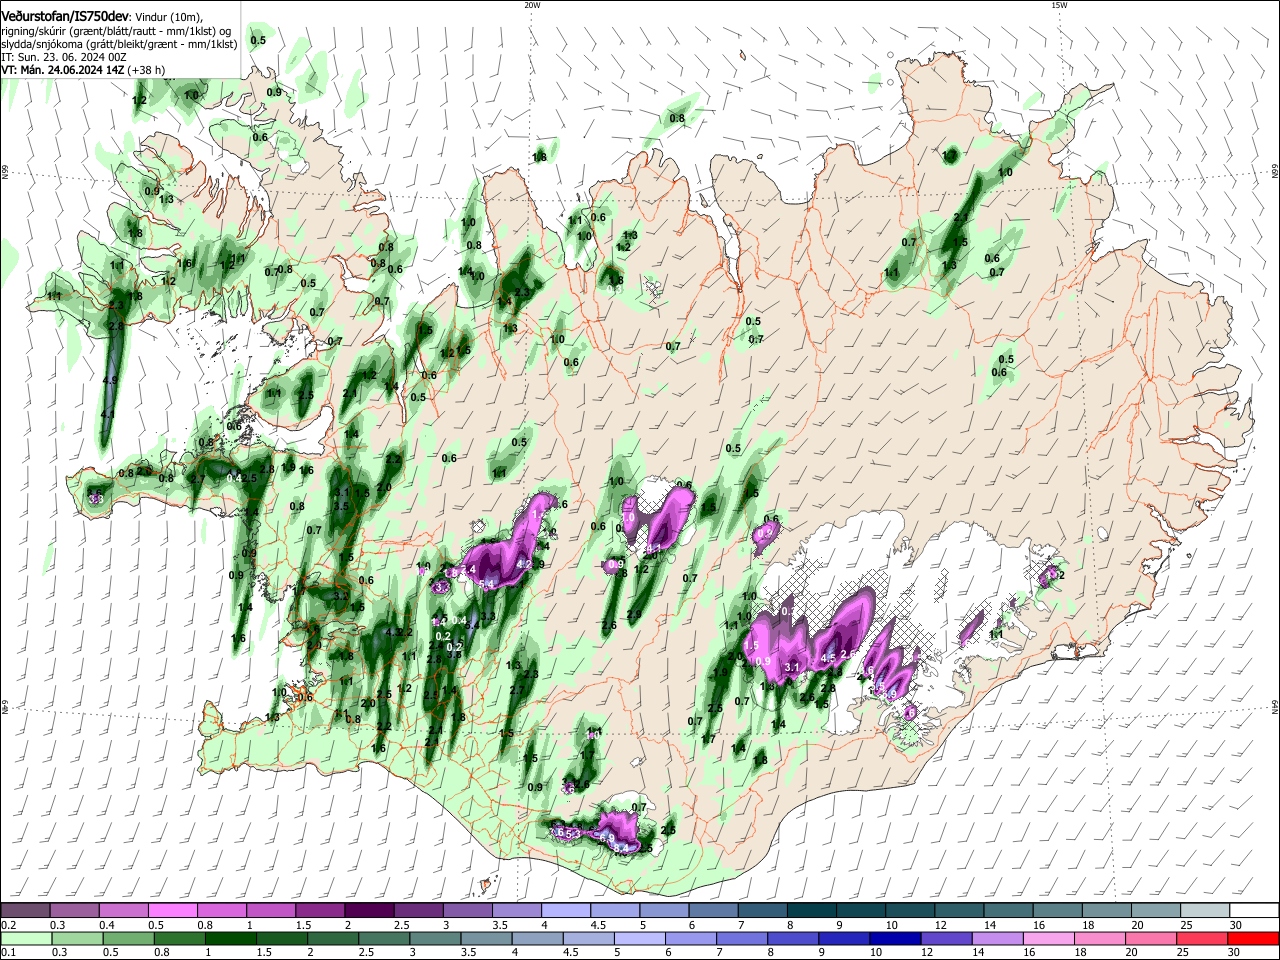Pick the light lavender snow swatch between 4 and 4.5
The height and width of the screenshot is (960, 1280).
point(565,910)
